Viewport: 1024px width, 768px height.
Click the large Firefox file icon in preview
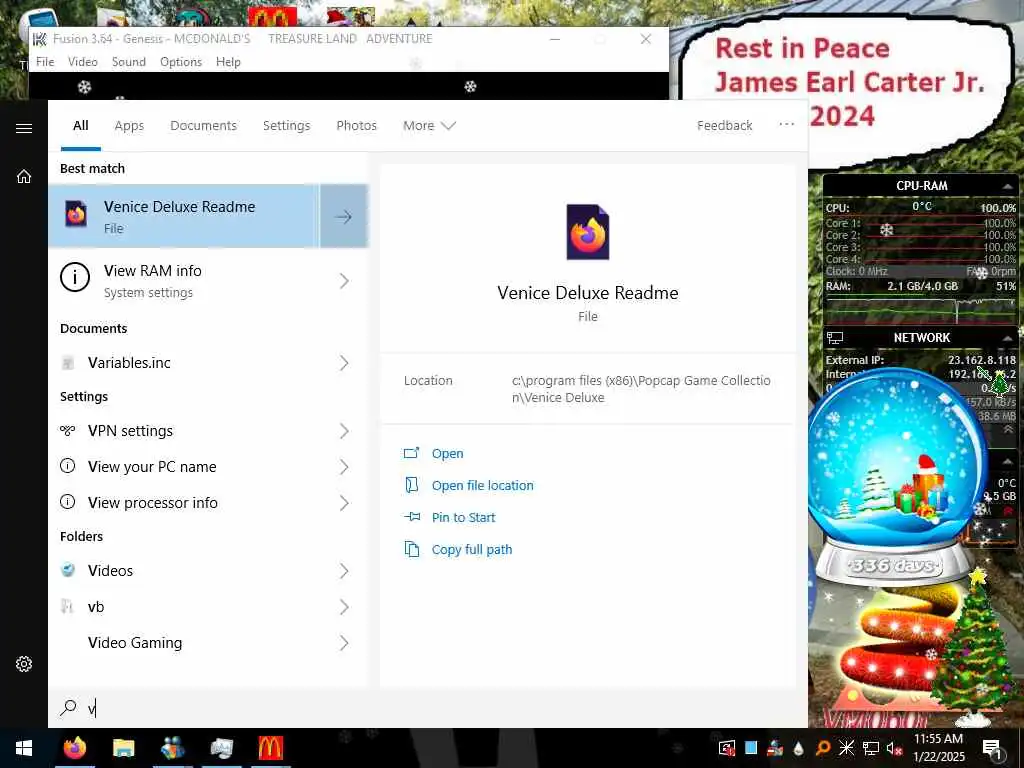click(588, 232)
